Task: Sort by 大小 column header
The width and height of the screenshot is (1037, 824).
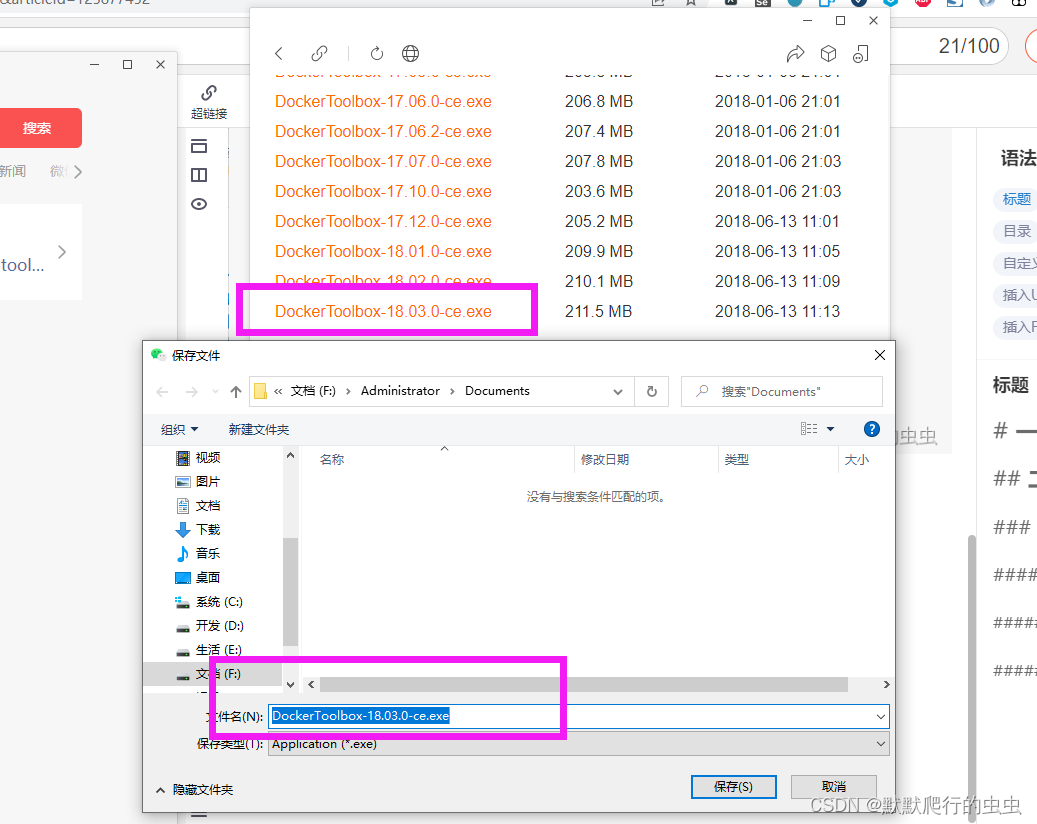Action: 856,460
